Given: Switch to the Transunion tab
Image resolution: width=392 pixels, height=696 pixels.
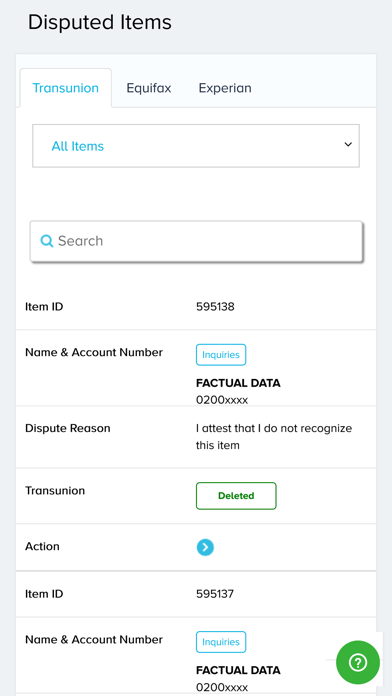Looking at the screenshot, I should point(66,88).
